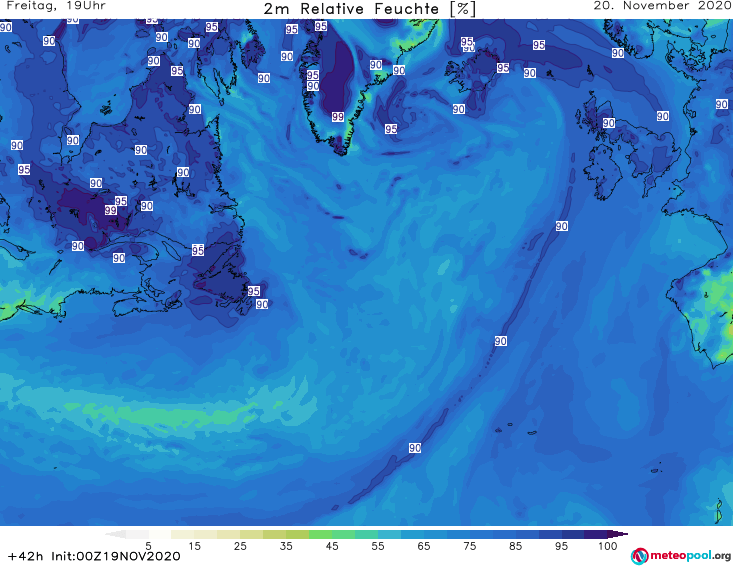The height and width of the screenshot is (566, 733).
Task: Click the legend value 55
Action: click(378, 545)
